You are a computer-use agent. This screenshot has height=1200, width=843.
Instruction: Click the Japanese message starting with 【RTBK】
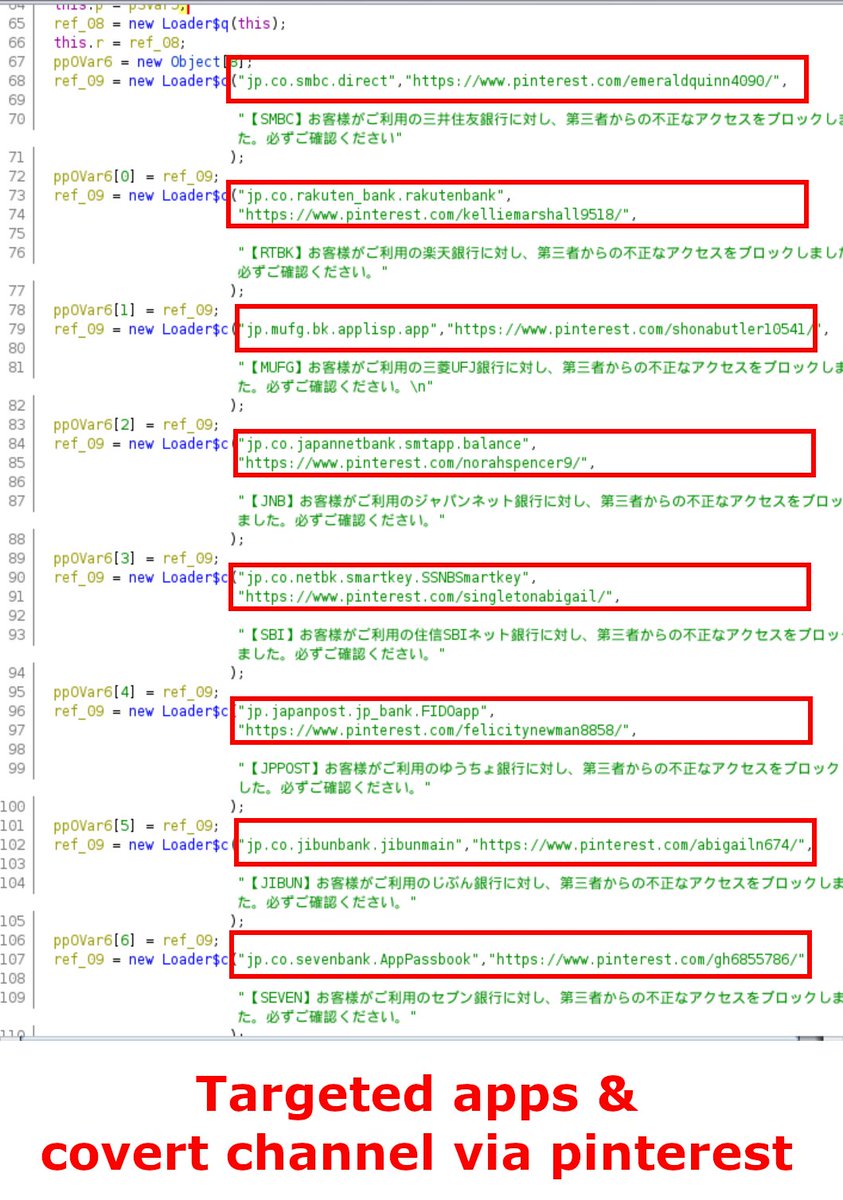[540, 262]
